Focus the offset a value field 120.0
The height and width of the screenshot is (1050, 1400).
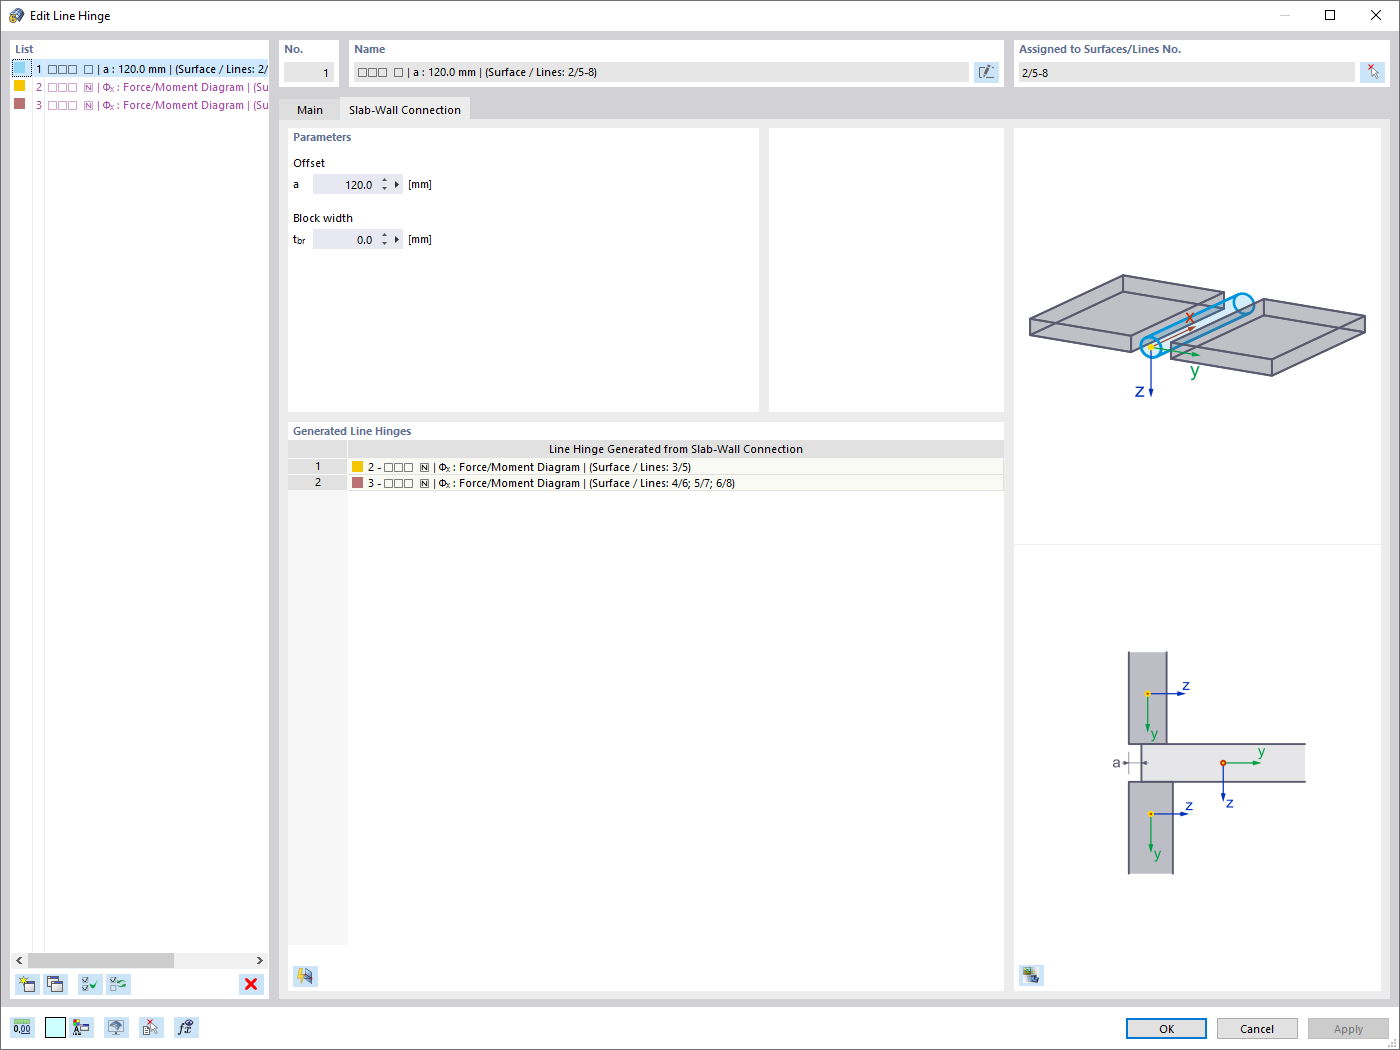(x=345, y=184)
